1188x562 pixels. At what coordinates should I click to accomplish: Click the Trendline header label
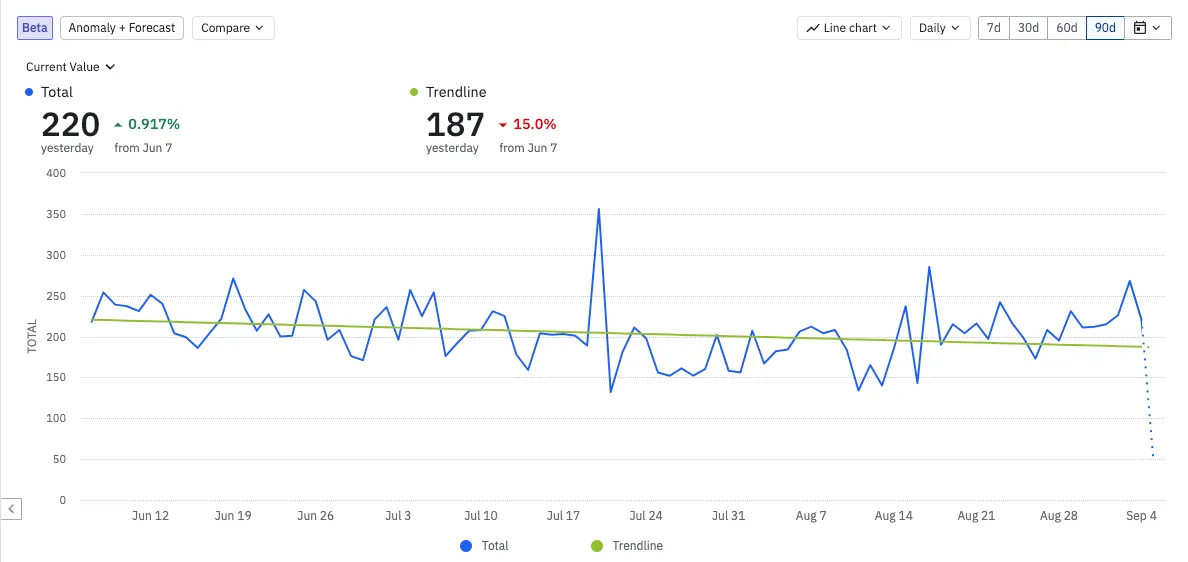[456, 92]
